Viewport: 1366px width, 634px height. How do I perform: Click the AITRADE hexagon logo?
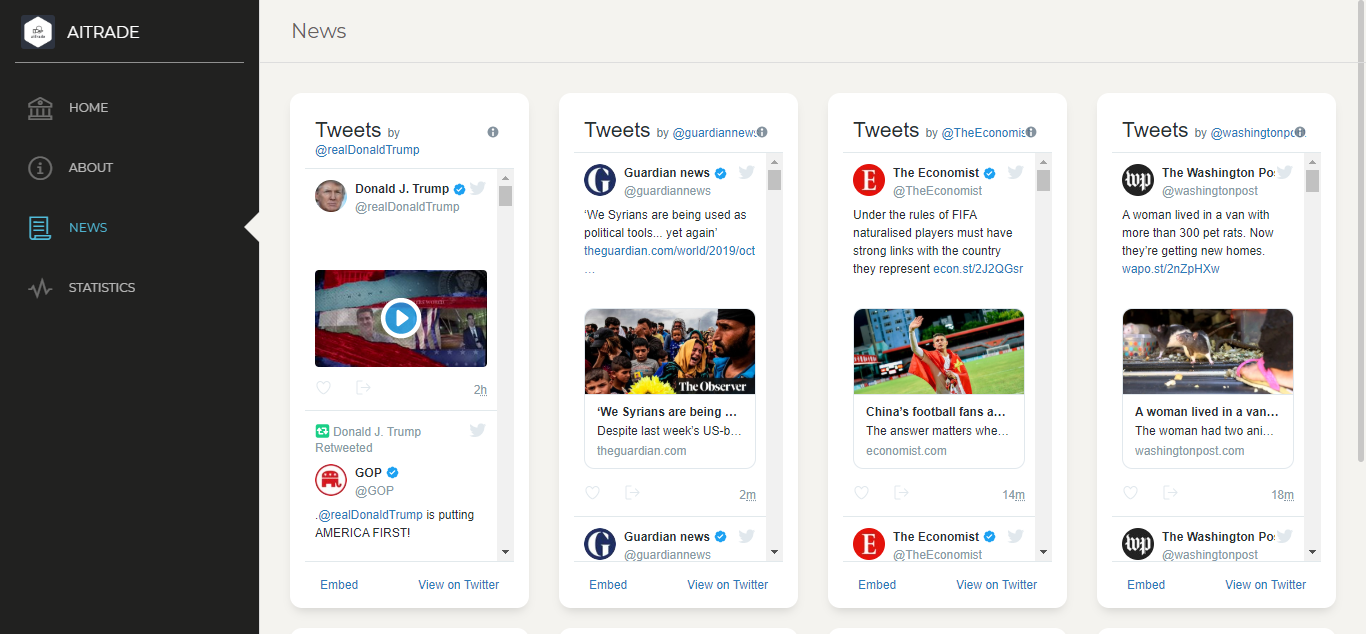[x=38, y=32]
